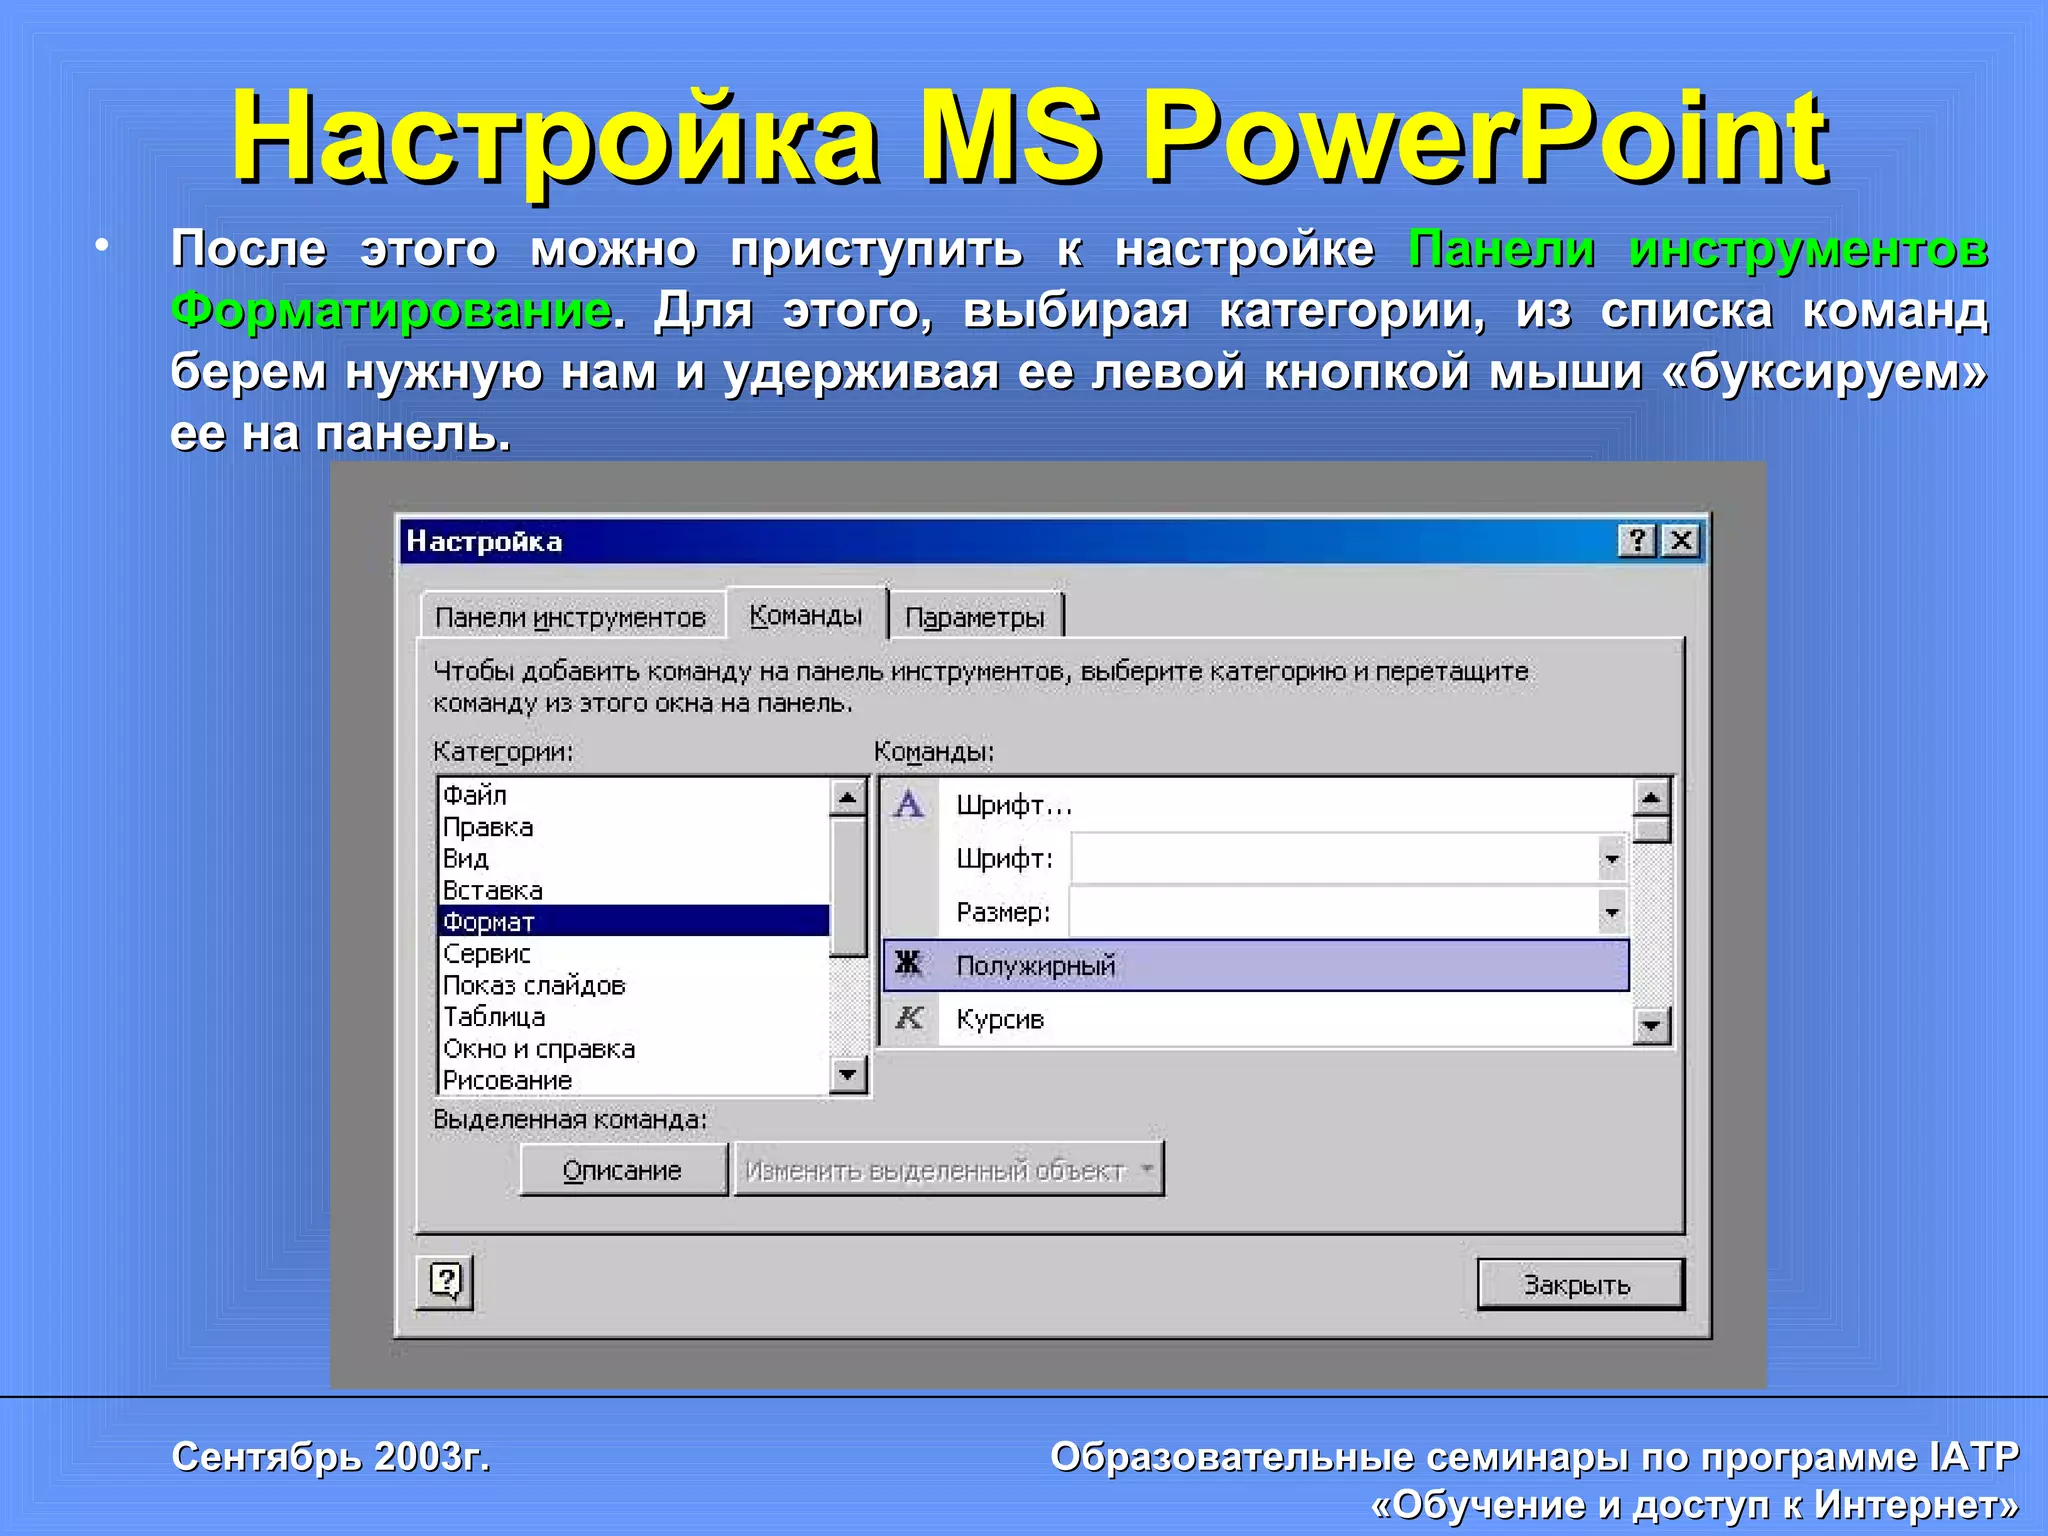Click the green Форматирование text on the slide
The height and width of the screenshot is (1536, 2048).
pyautogui.click(x=391, y=310)
